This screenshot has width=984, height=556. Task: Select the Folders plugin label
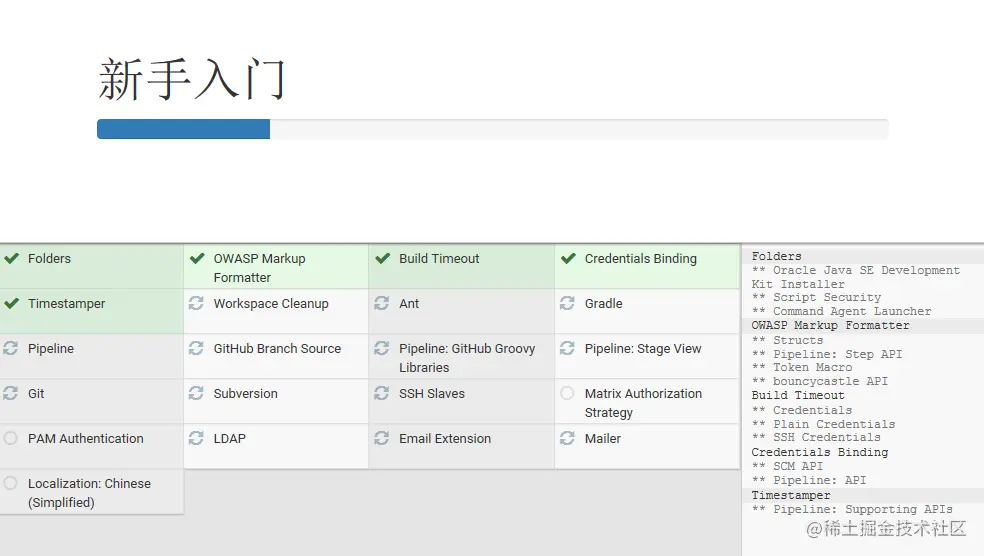tap(50, 259)
